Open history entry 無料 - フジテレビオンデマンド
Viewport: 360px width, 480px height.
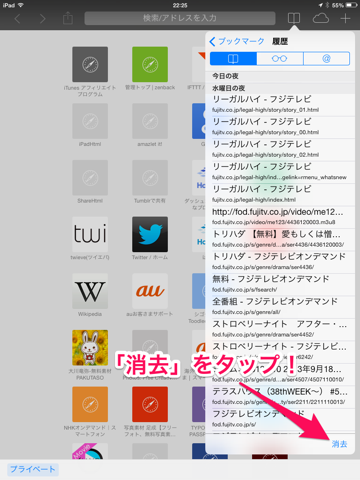pos(280,284)
